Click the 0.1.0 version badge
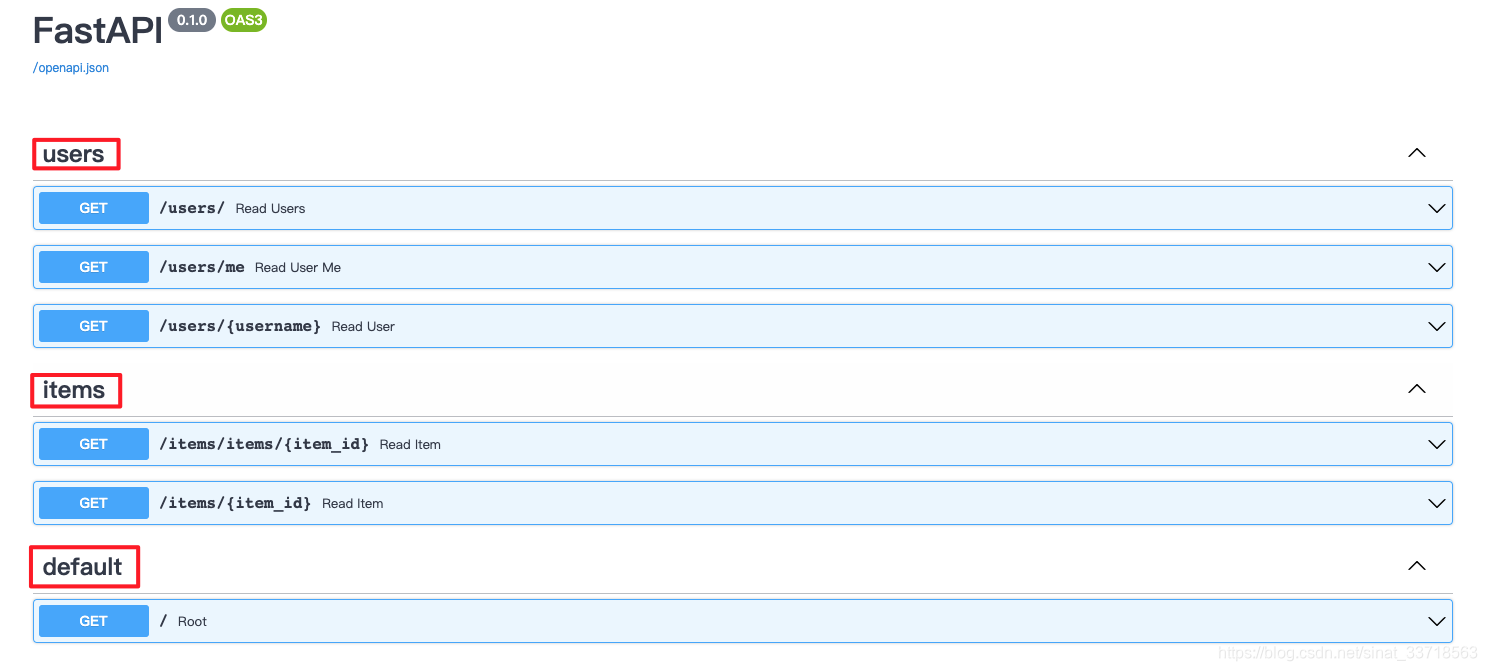The height and width of the screenshot is (671, 1487). click(191, 20)
